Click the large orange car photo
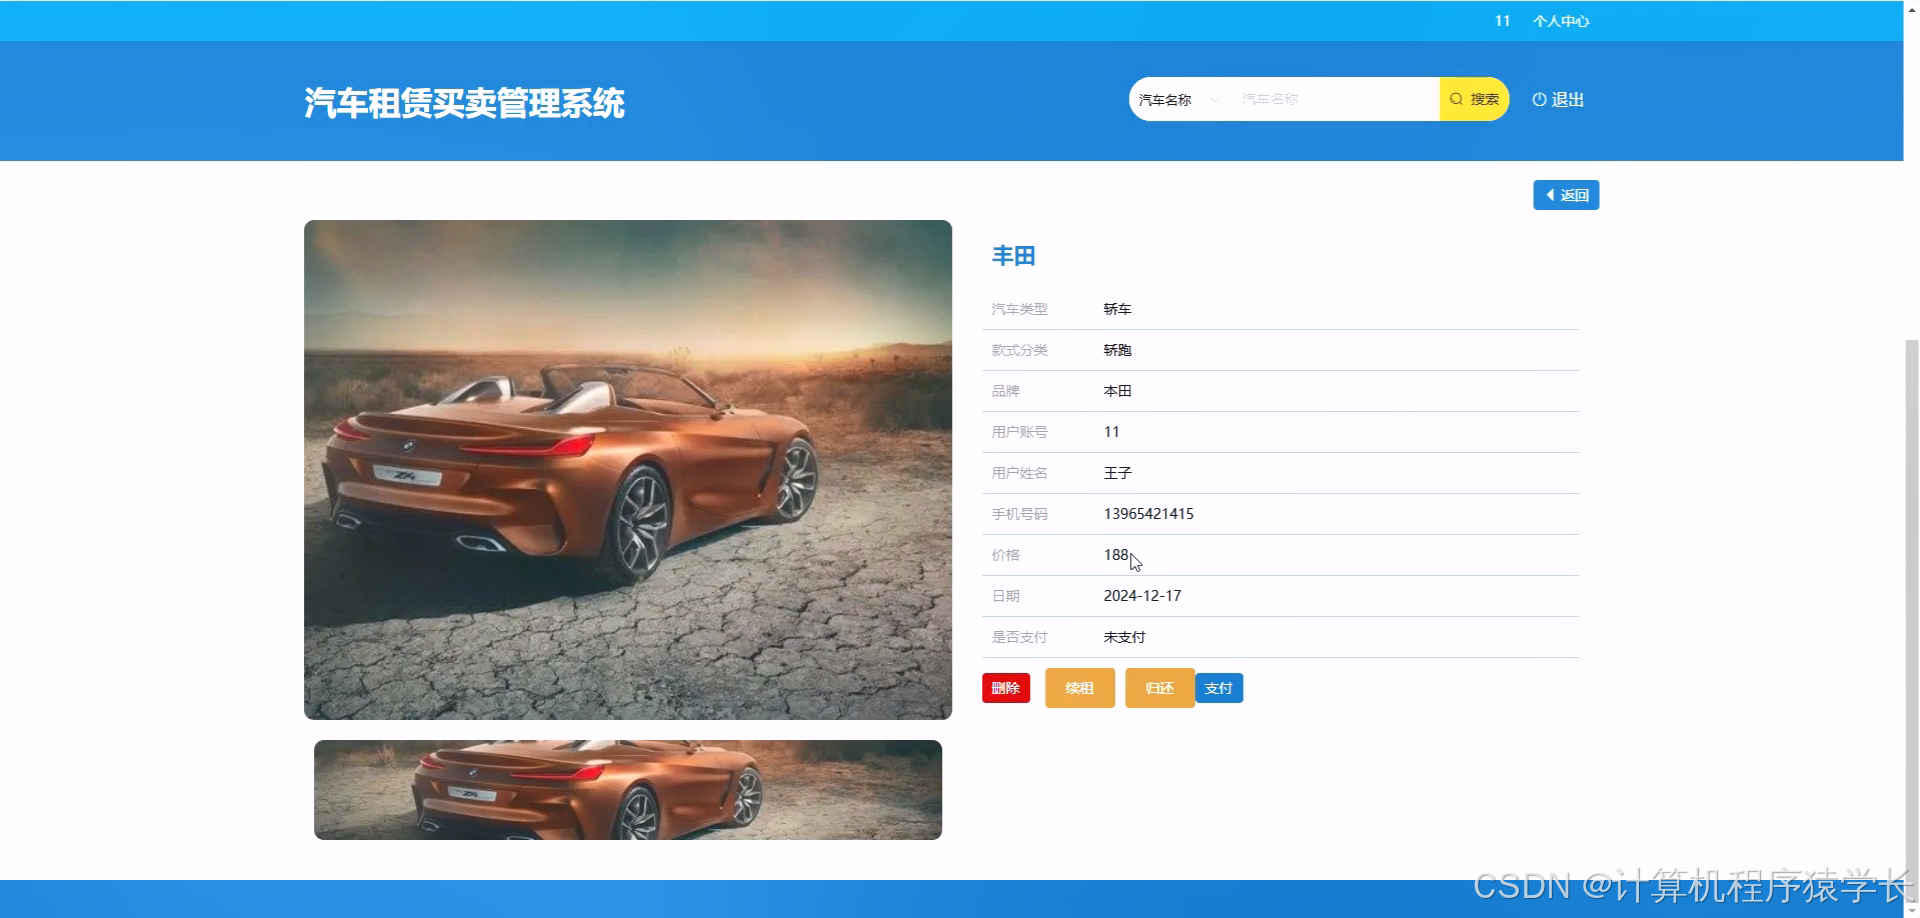Viewport: 1920px width, 918px height. [x=628, y=470]
